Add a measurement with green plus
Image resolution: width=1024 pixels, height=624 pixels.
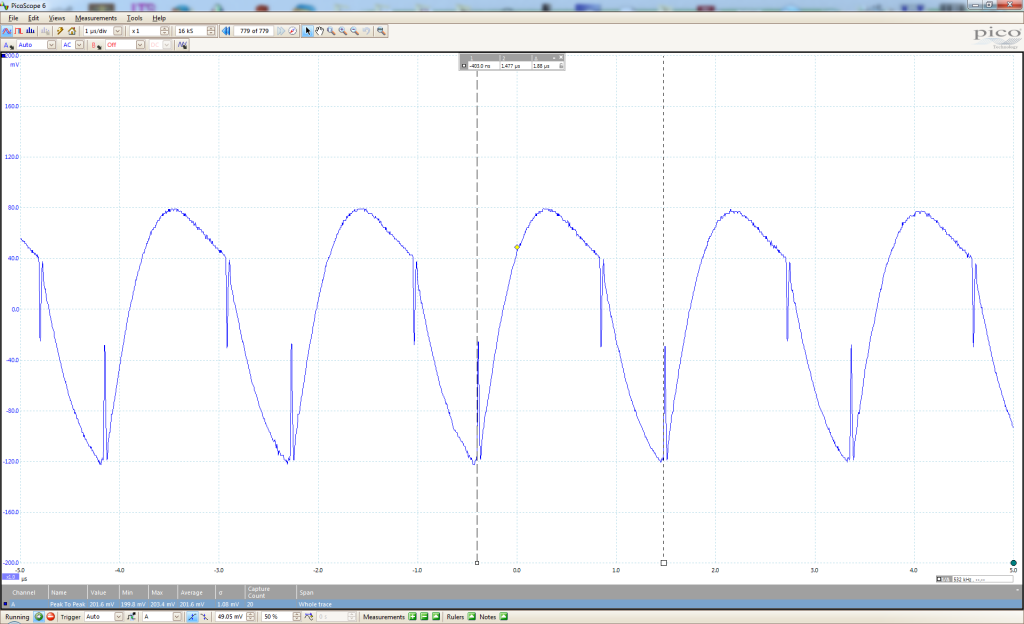coord(412,617)
